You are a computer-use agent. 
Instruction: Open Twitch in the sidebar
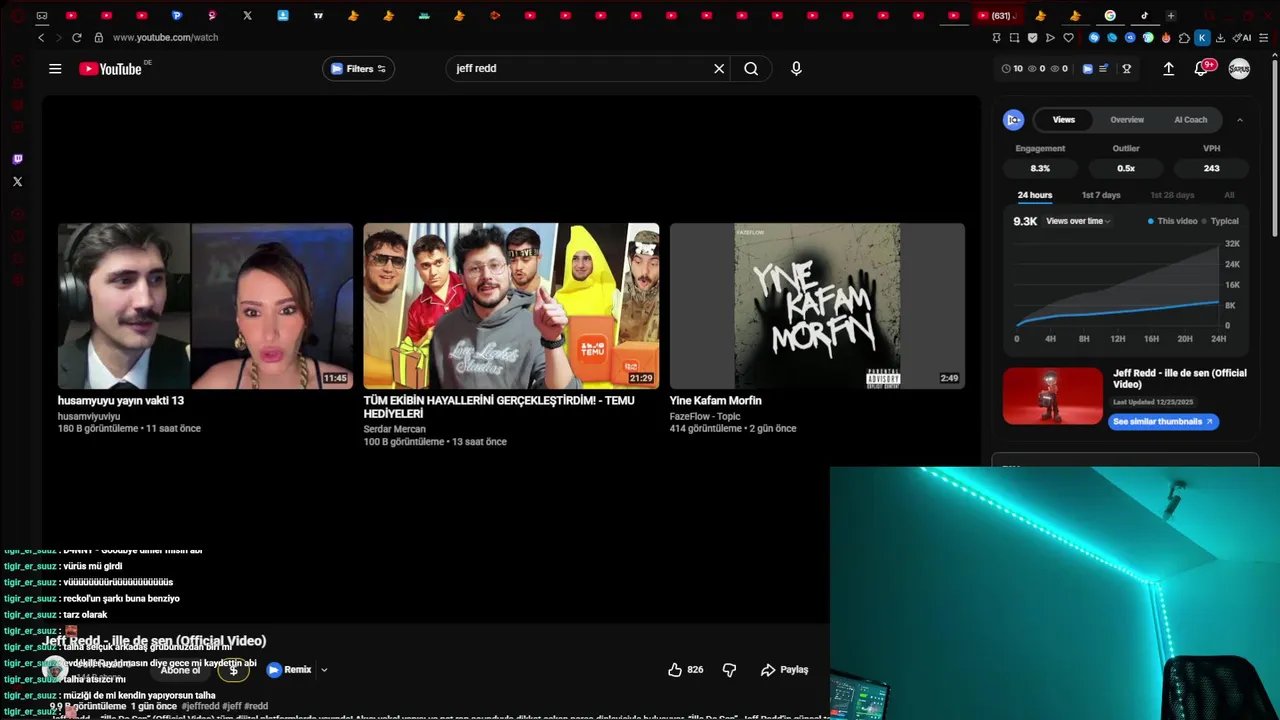[x=17, y=159]
